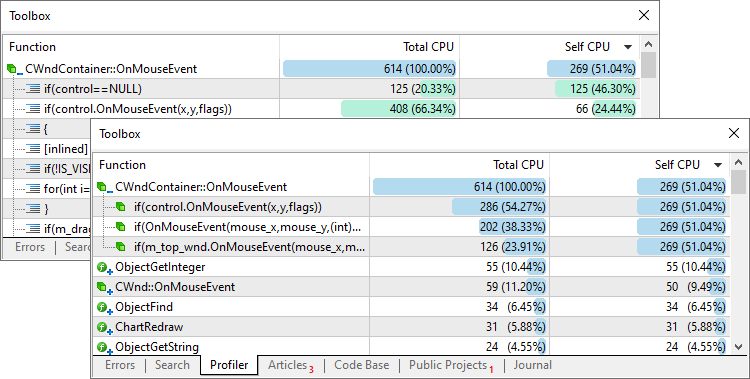
Task: Click line icon of the '}' row
Action: pyautogui.click(x=33, y=209)
